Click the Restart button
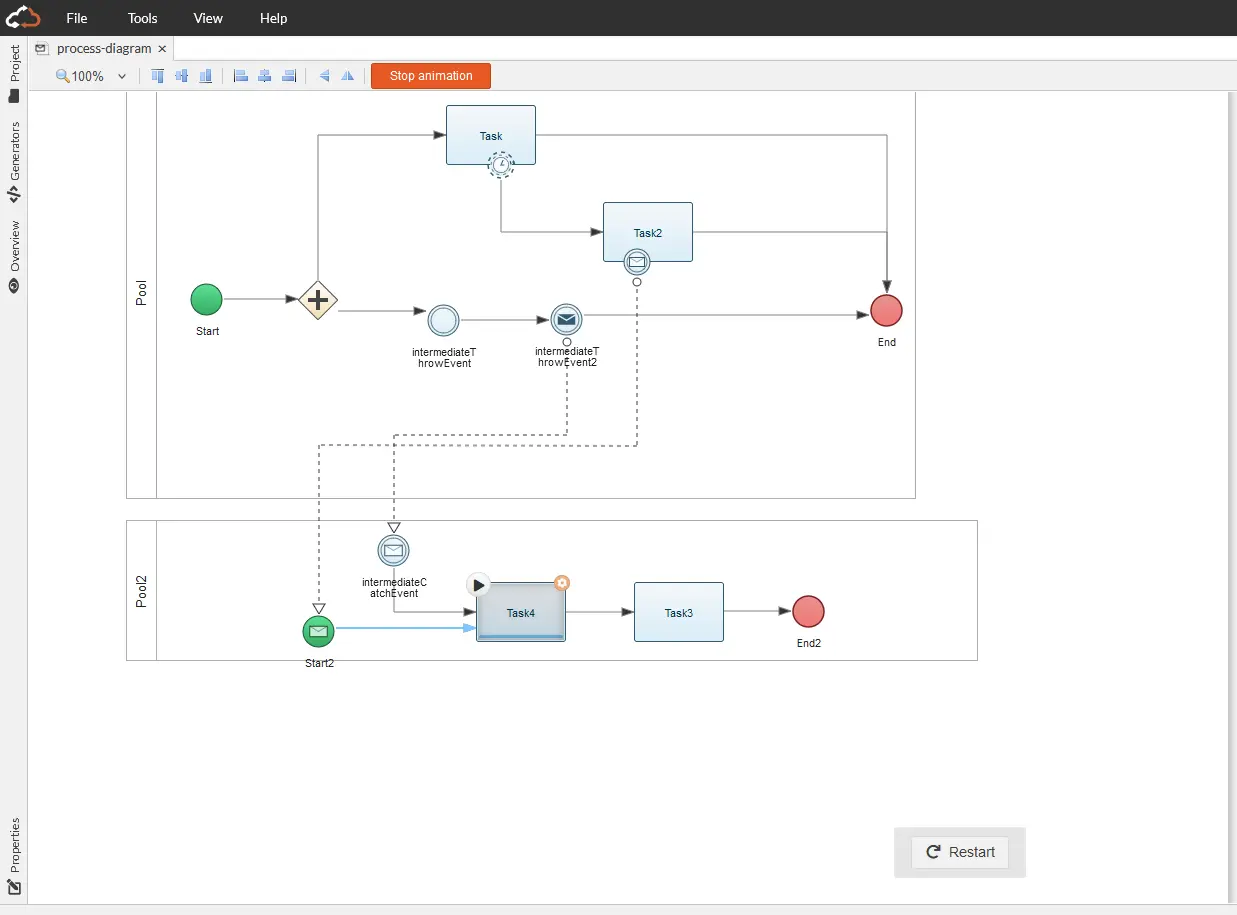Image resolution: width=1237 pixels, height=915 pixels. pos(960,852)
